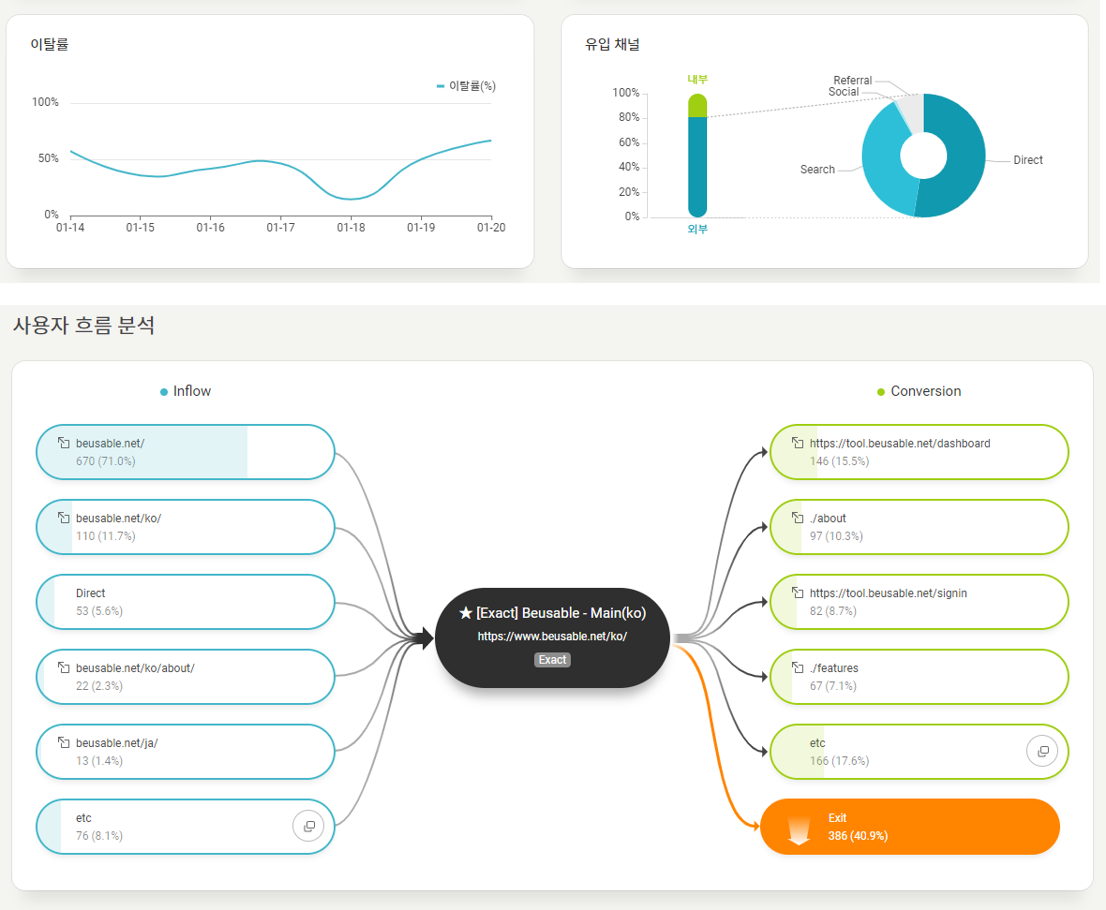
Task: Click the 외부 label below the bar
Action: pyautogui.click(x=698, y=229)
